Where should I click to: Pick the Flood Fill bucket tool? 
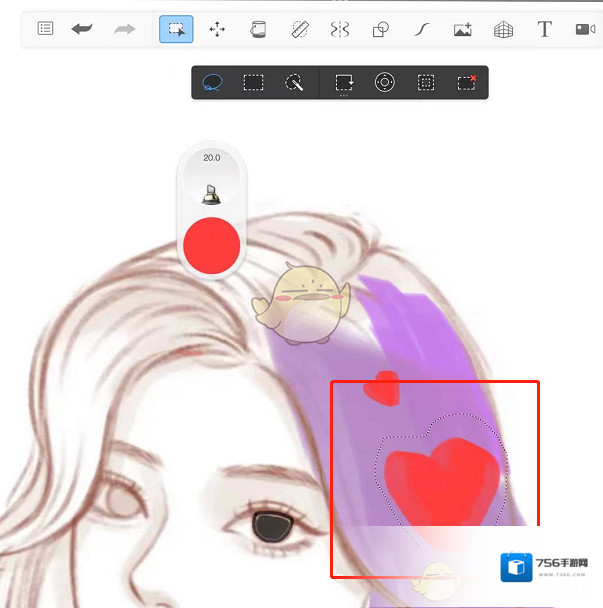258,29
